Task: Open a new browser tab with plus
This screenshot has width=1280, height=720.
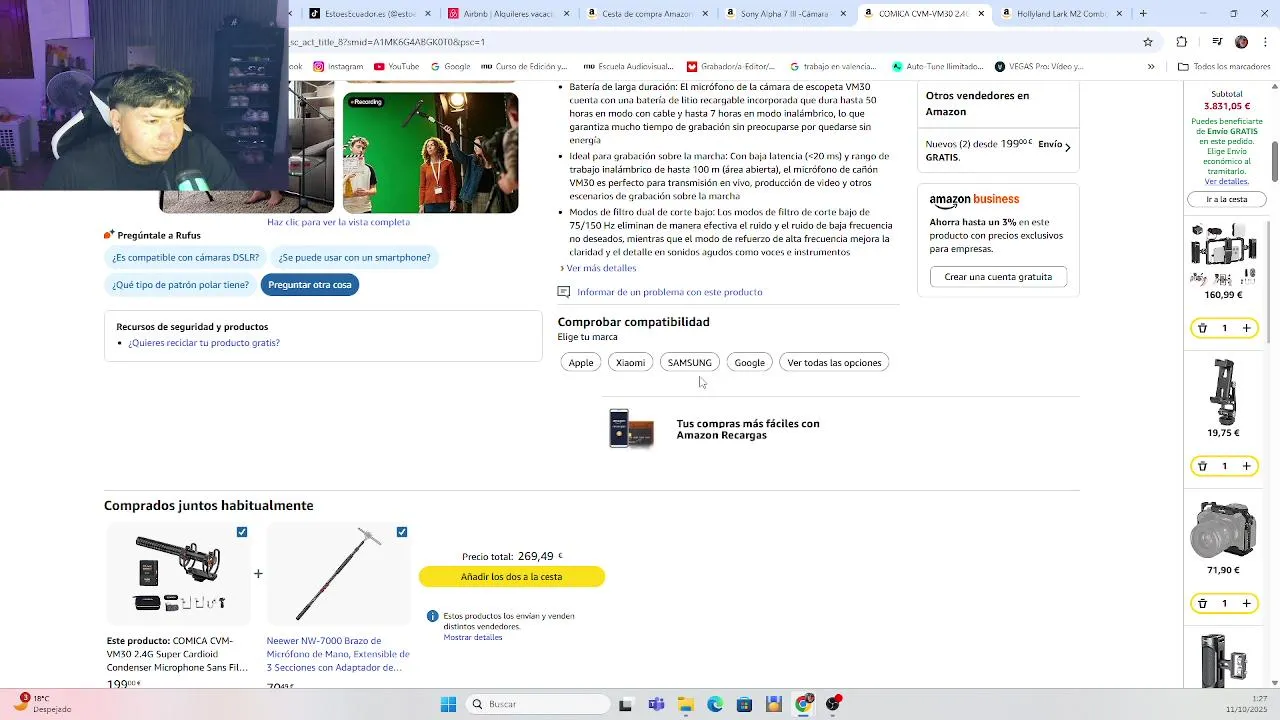Action: click(1143, 14)
